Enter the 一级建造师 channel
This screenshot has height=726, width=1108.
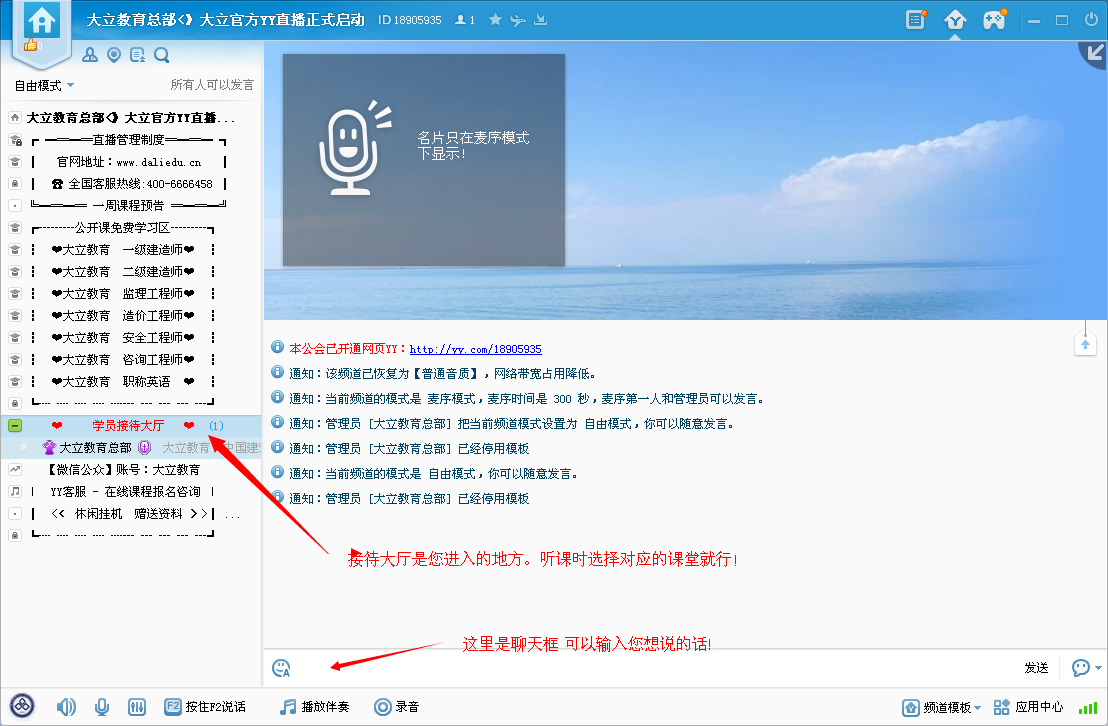(x=131, y=250)
